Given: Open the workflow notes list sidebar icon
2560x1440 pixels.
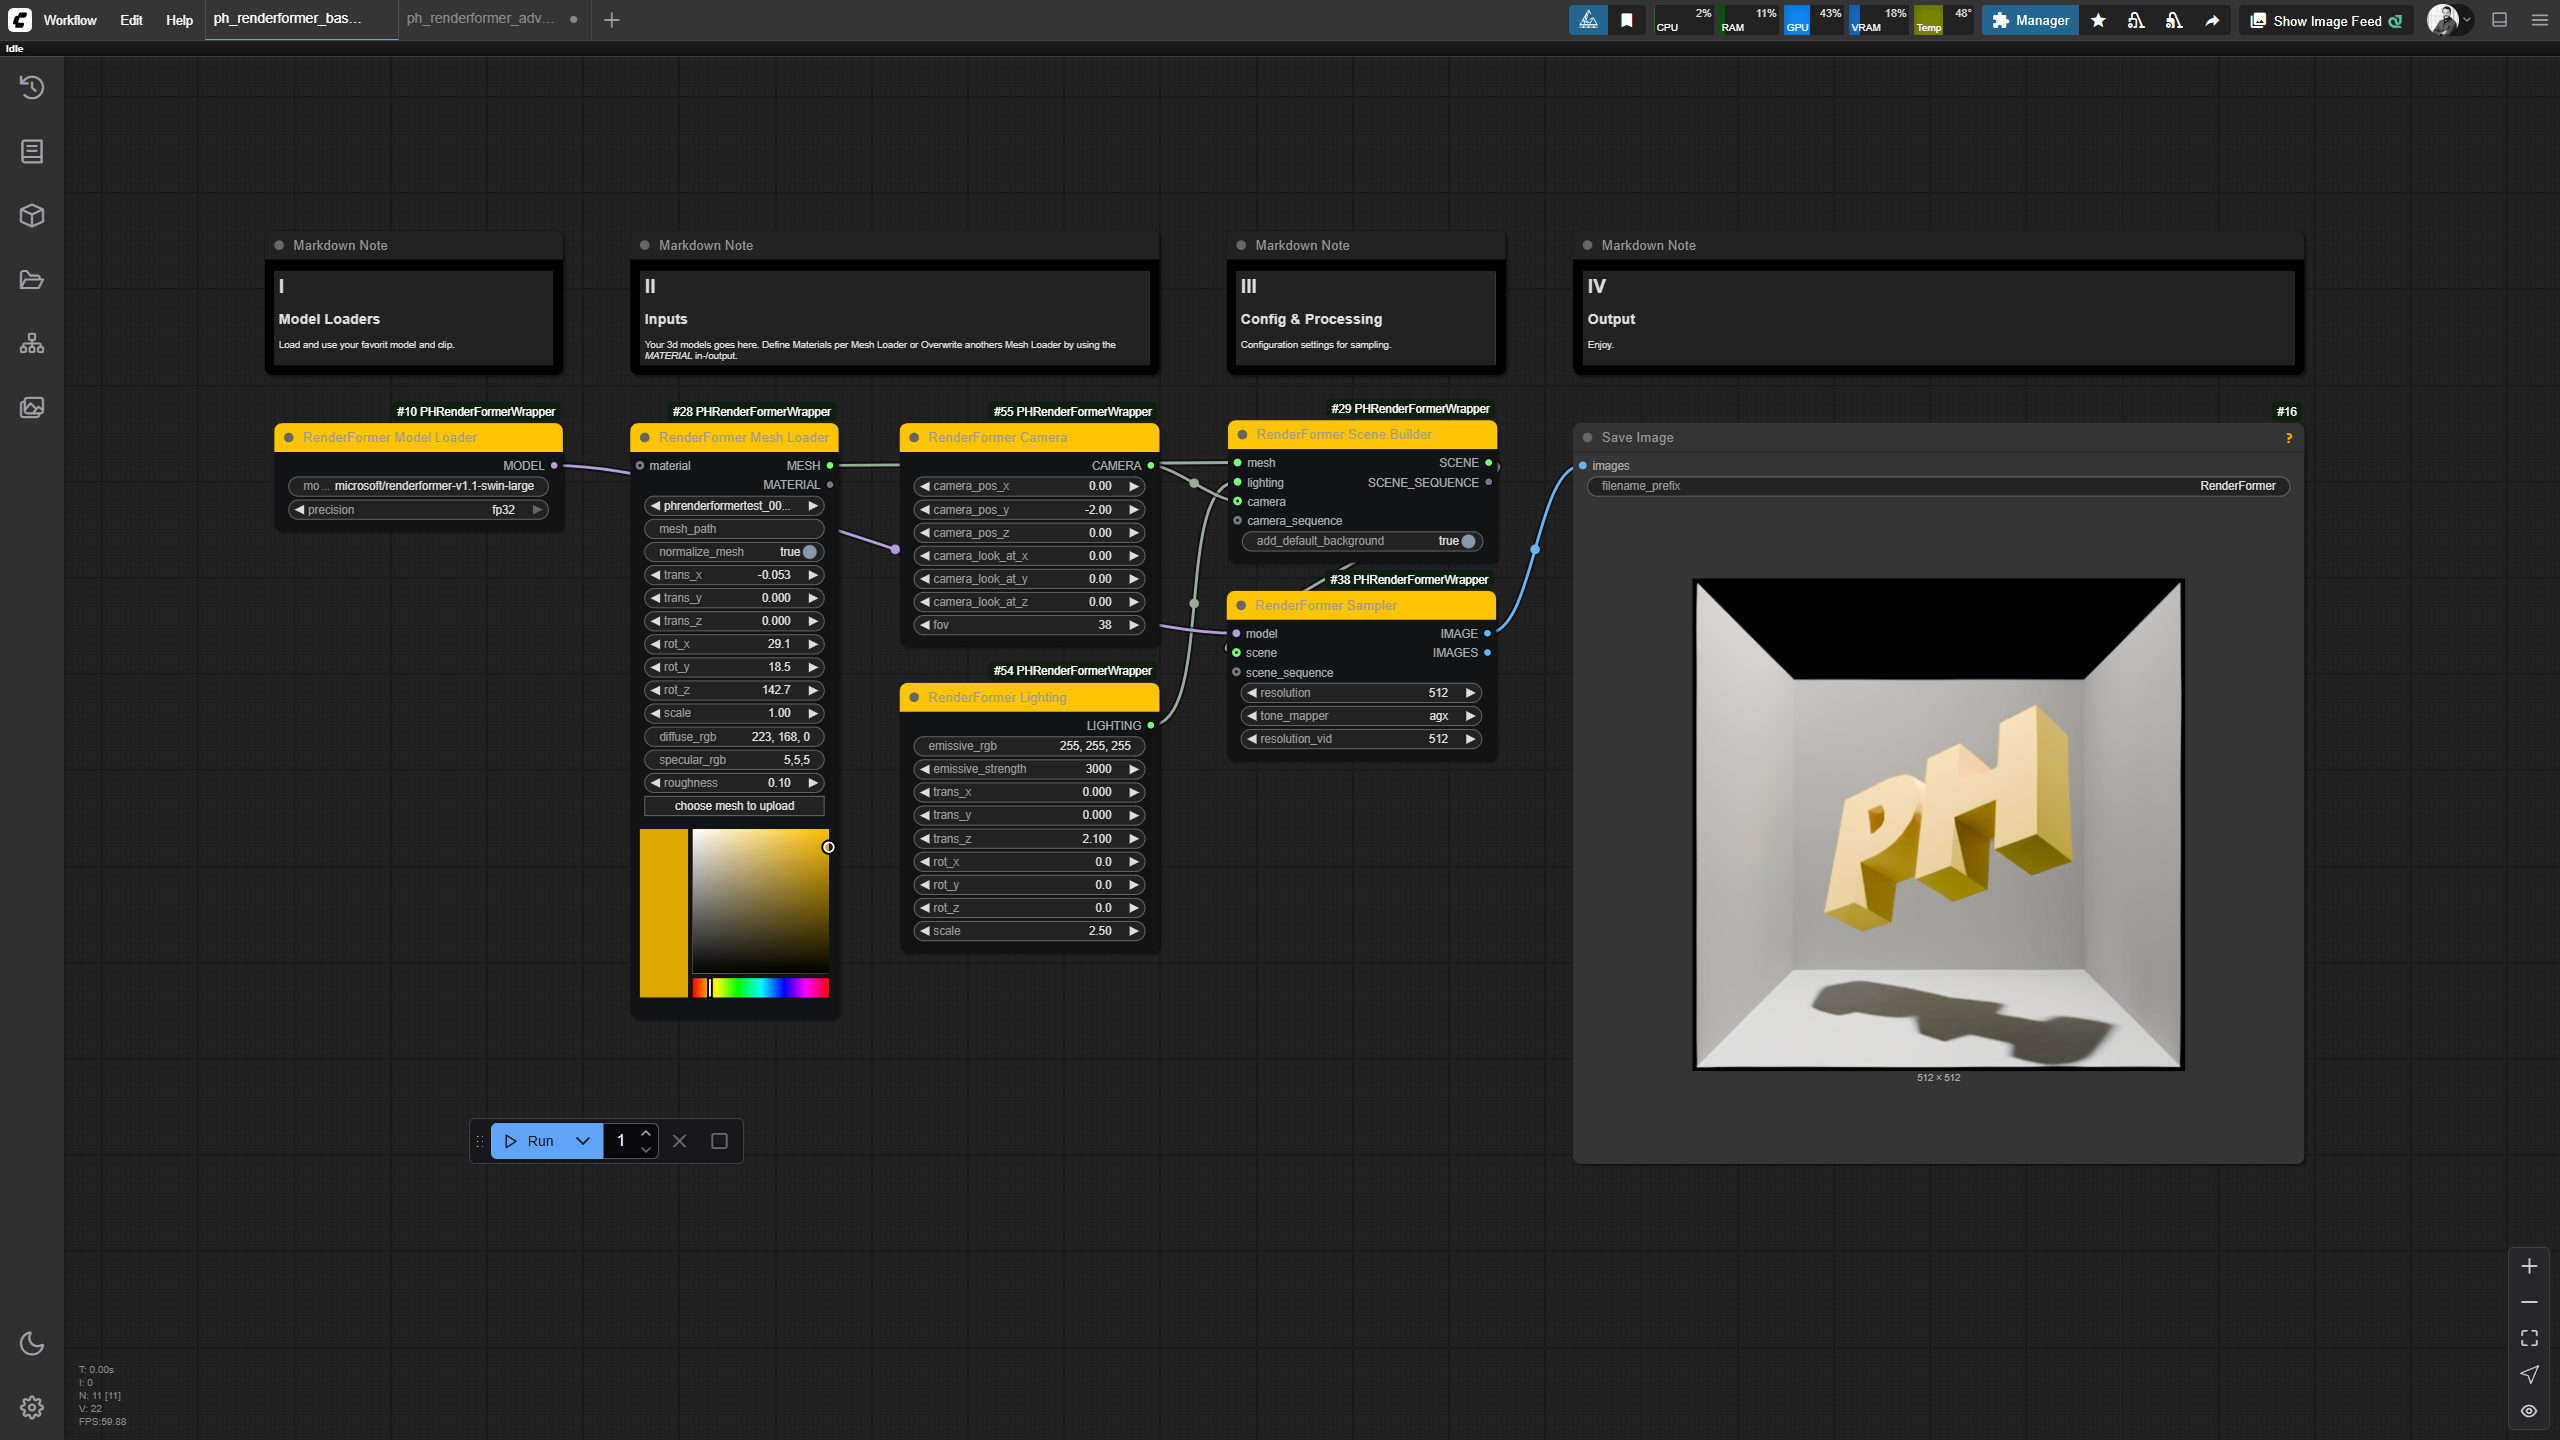Looking at the screenshot, I should click(x=32, y=152).
